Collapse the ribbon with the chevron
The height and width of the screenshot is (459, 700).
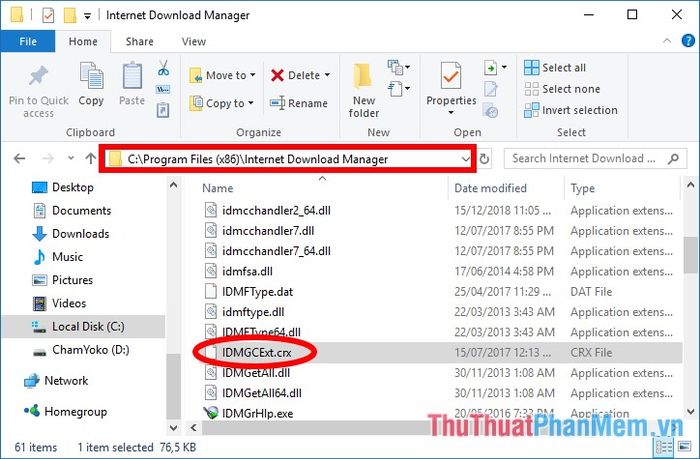pyautogui.click(x=667, y=41)
